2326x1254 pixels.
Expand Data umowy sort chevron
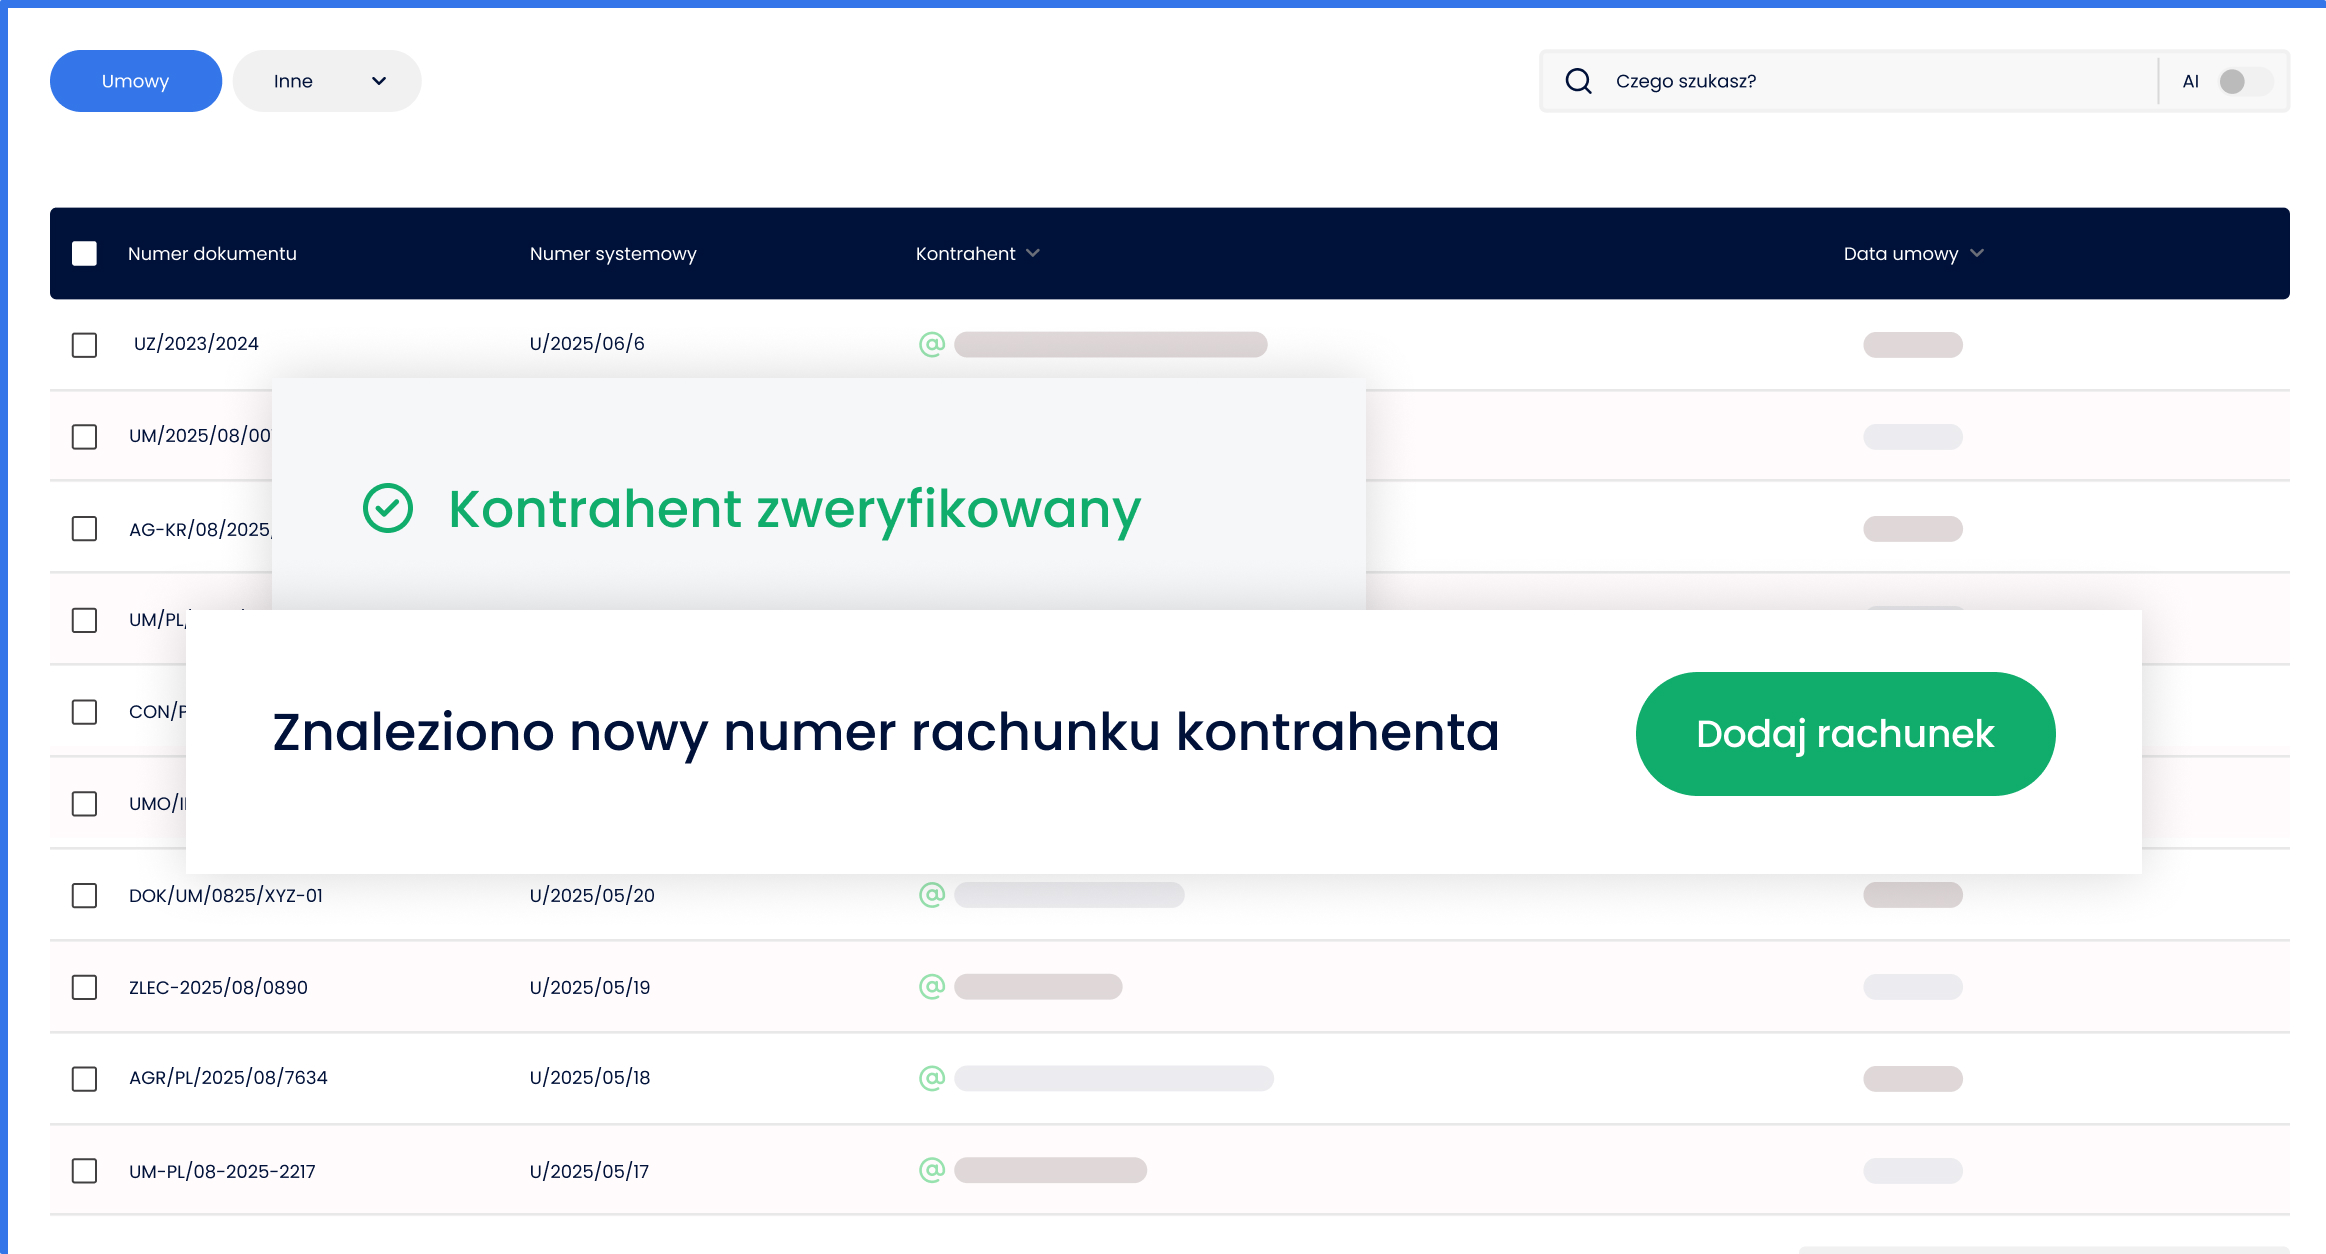click(x=1977, y=253)
